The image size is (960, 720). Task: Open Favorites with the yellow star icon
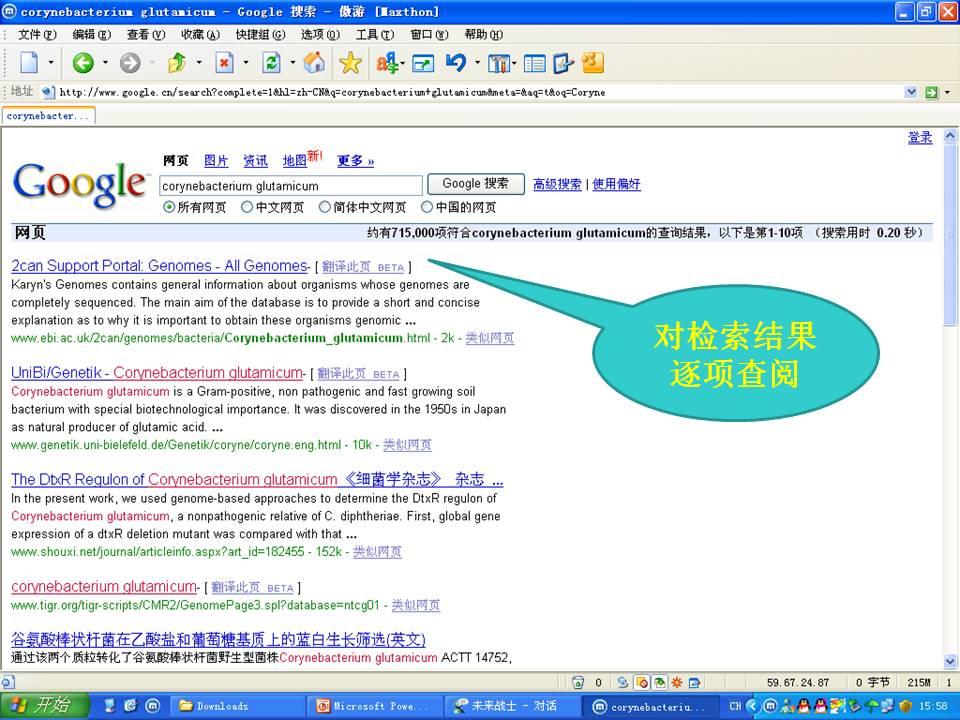(x=350, y=62)
